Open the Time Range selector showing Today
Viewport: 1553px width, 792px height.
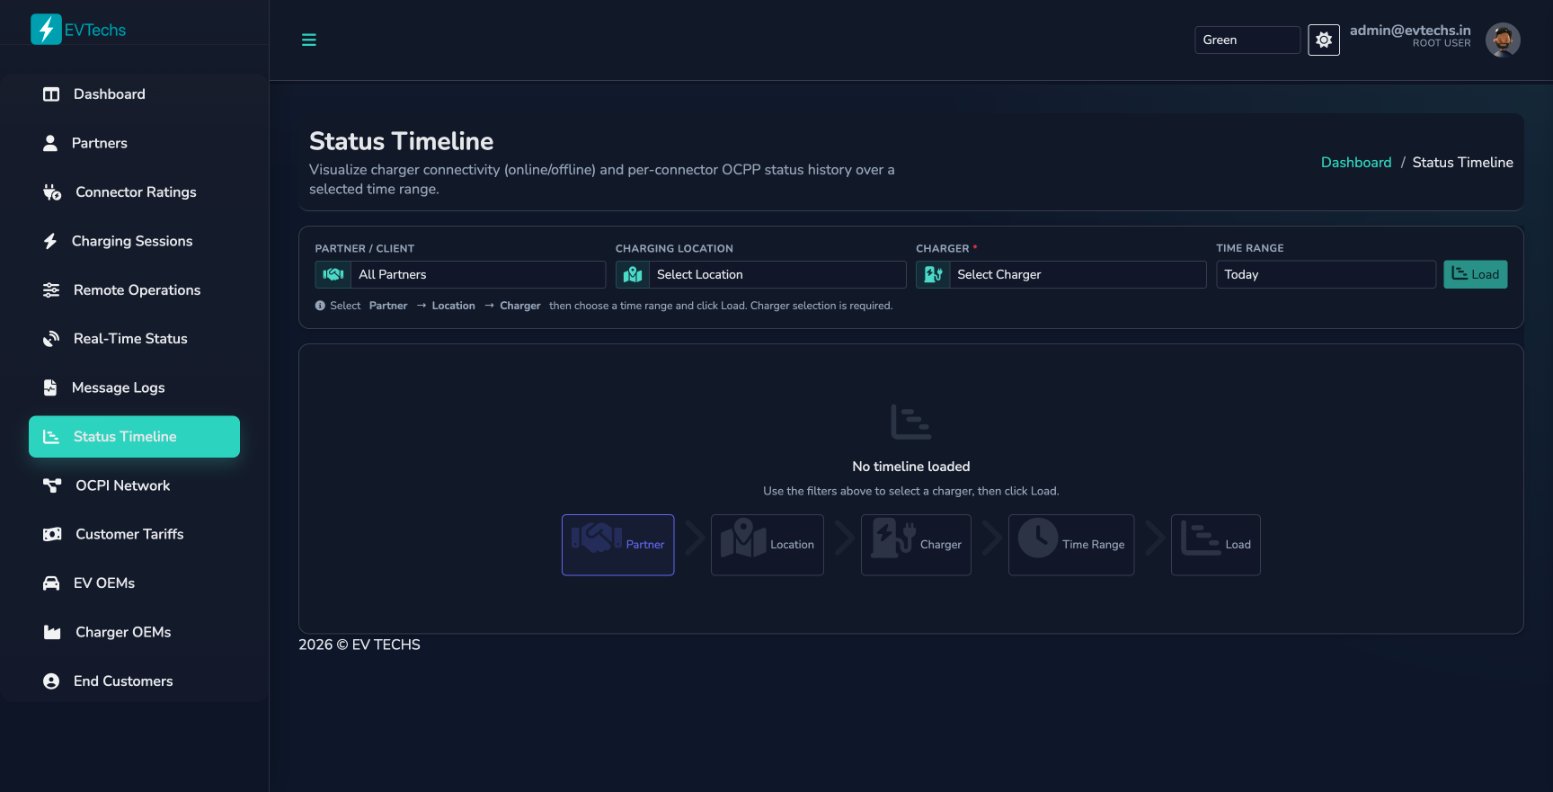click(1325, 273)
